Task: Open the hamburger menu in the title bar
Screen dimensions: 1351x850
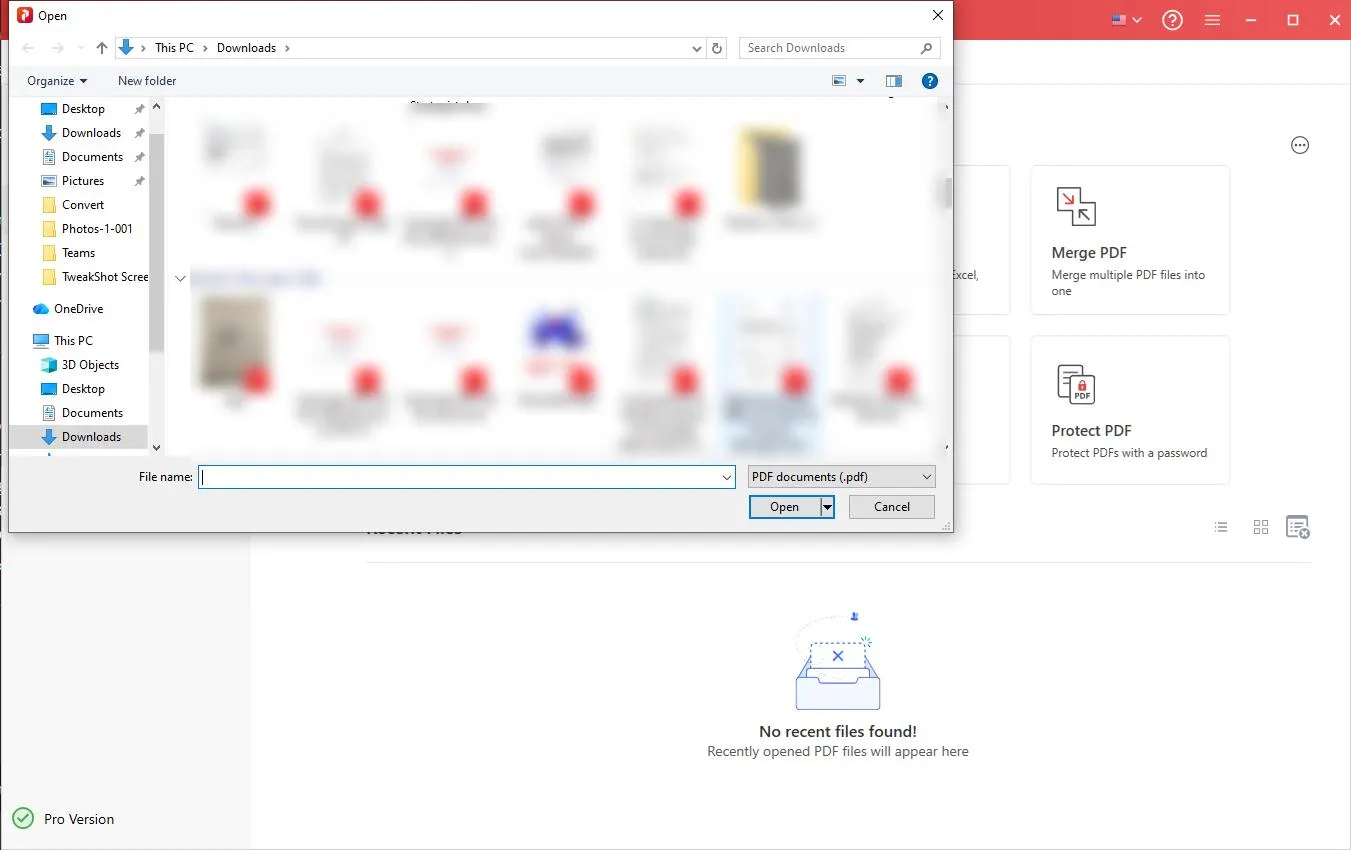Action: (1212, 19)
